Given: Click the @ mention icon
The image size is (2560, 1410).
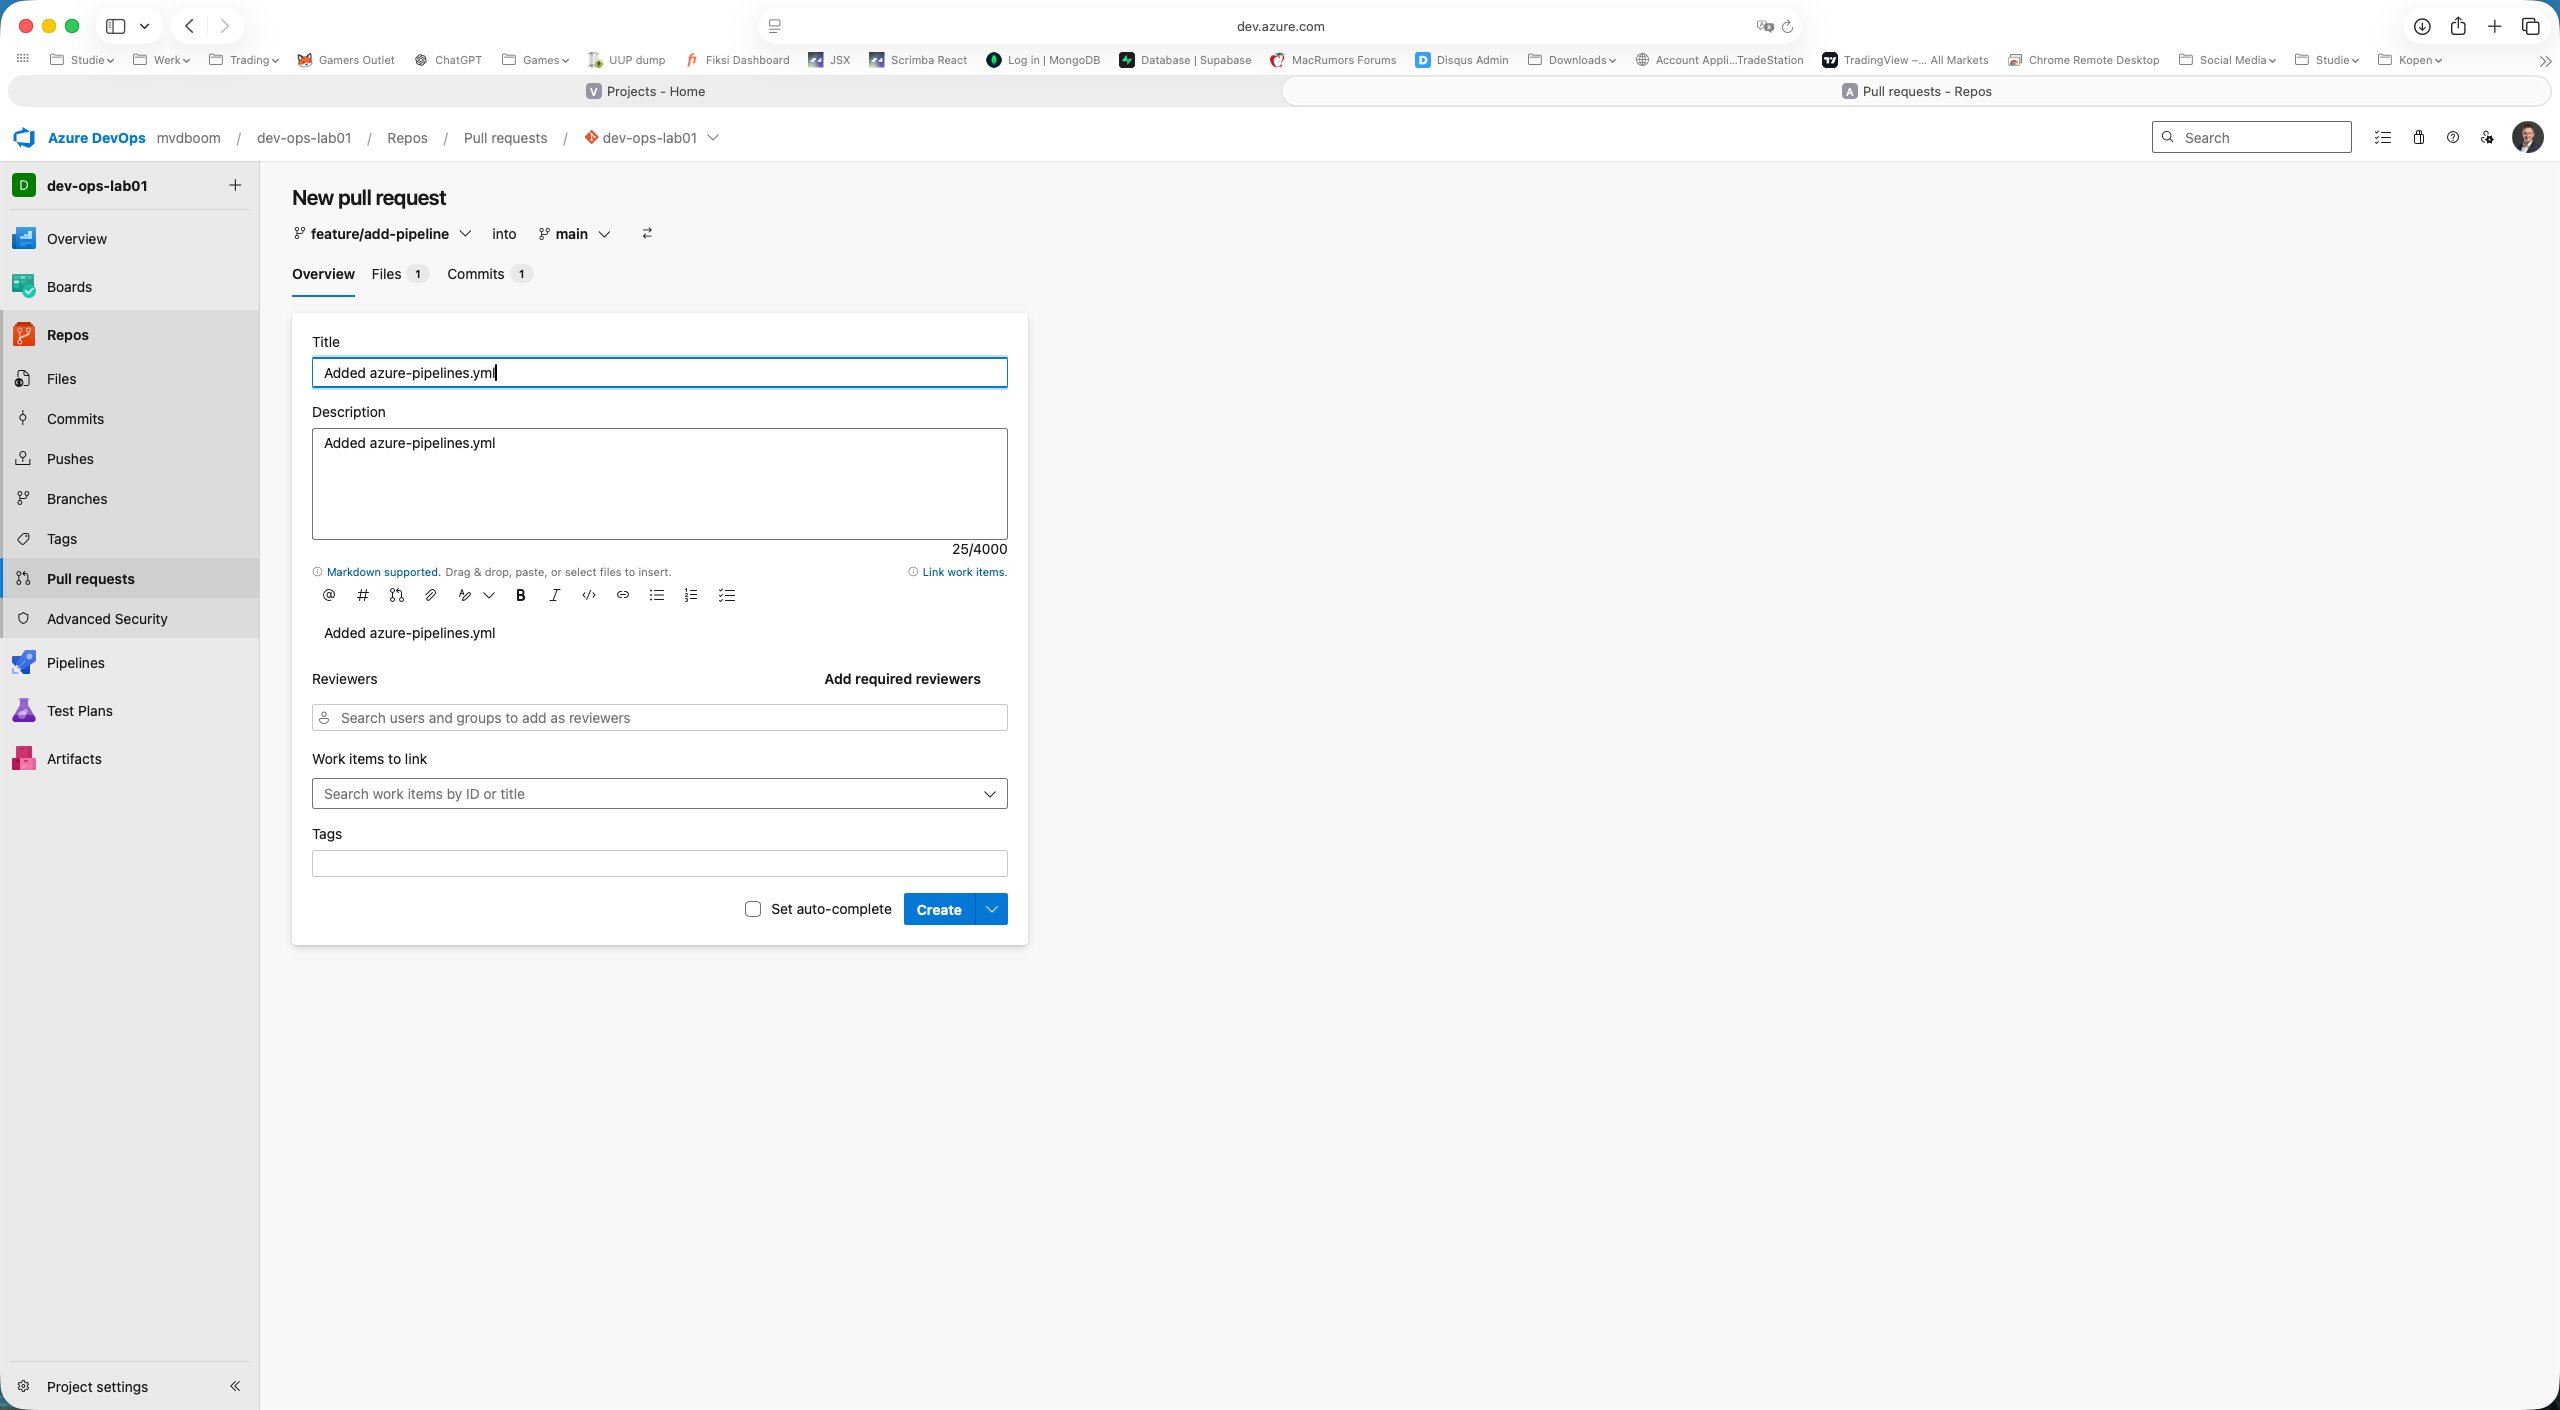Looking at the screenshot, I should (329, 595).
